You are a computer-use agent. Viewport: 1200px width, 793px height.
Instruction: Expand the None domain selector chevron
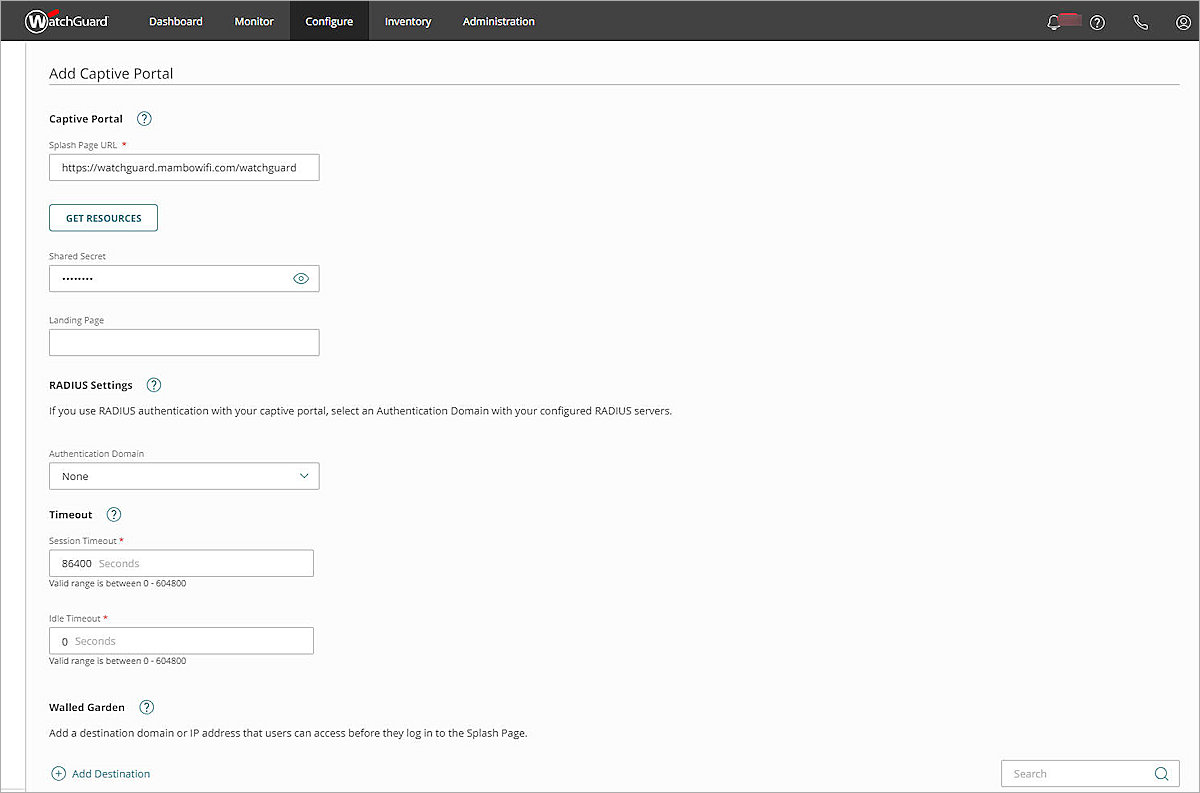click(x=304, y=476)
